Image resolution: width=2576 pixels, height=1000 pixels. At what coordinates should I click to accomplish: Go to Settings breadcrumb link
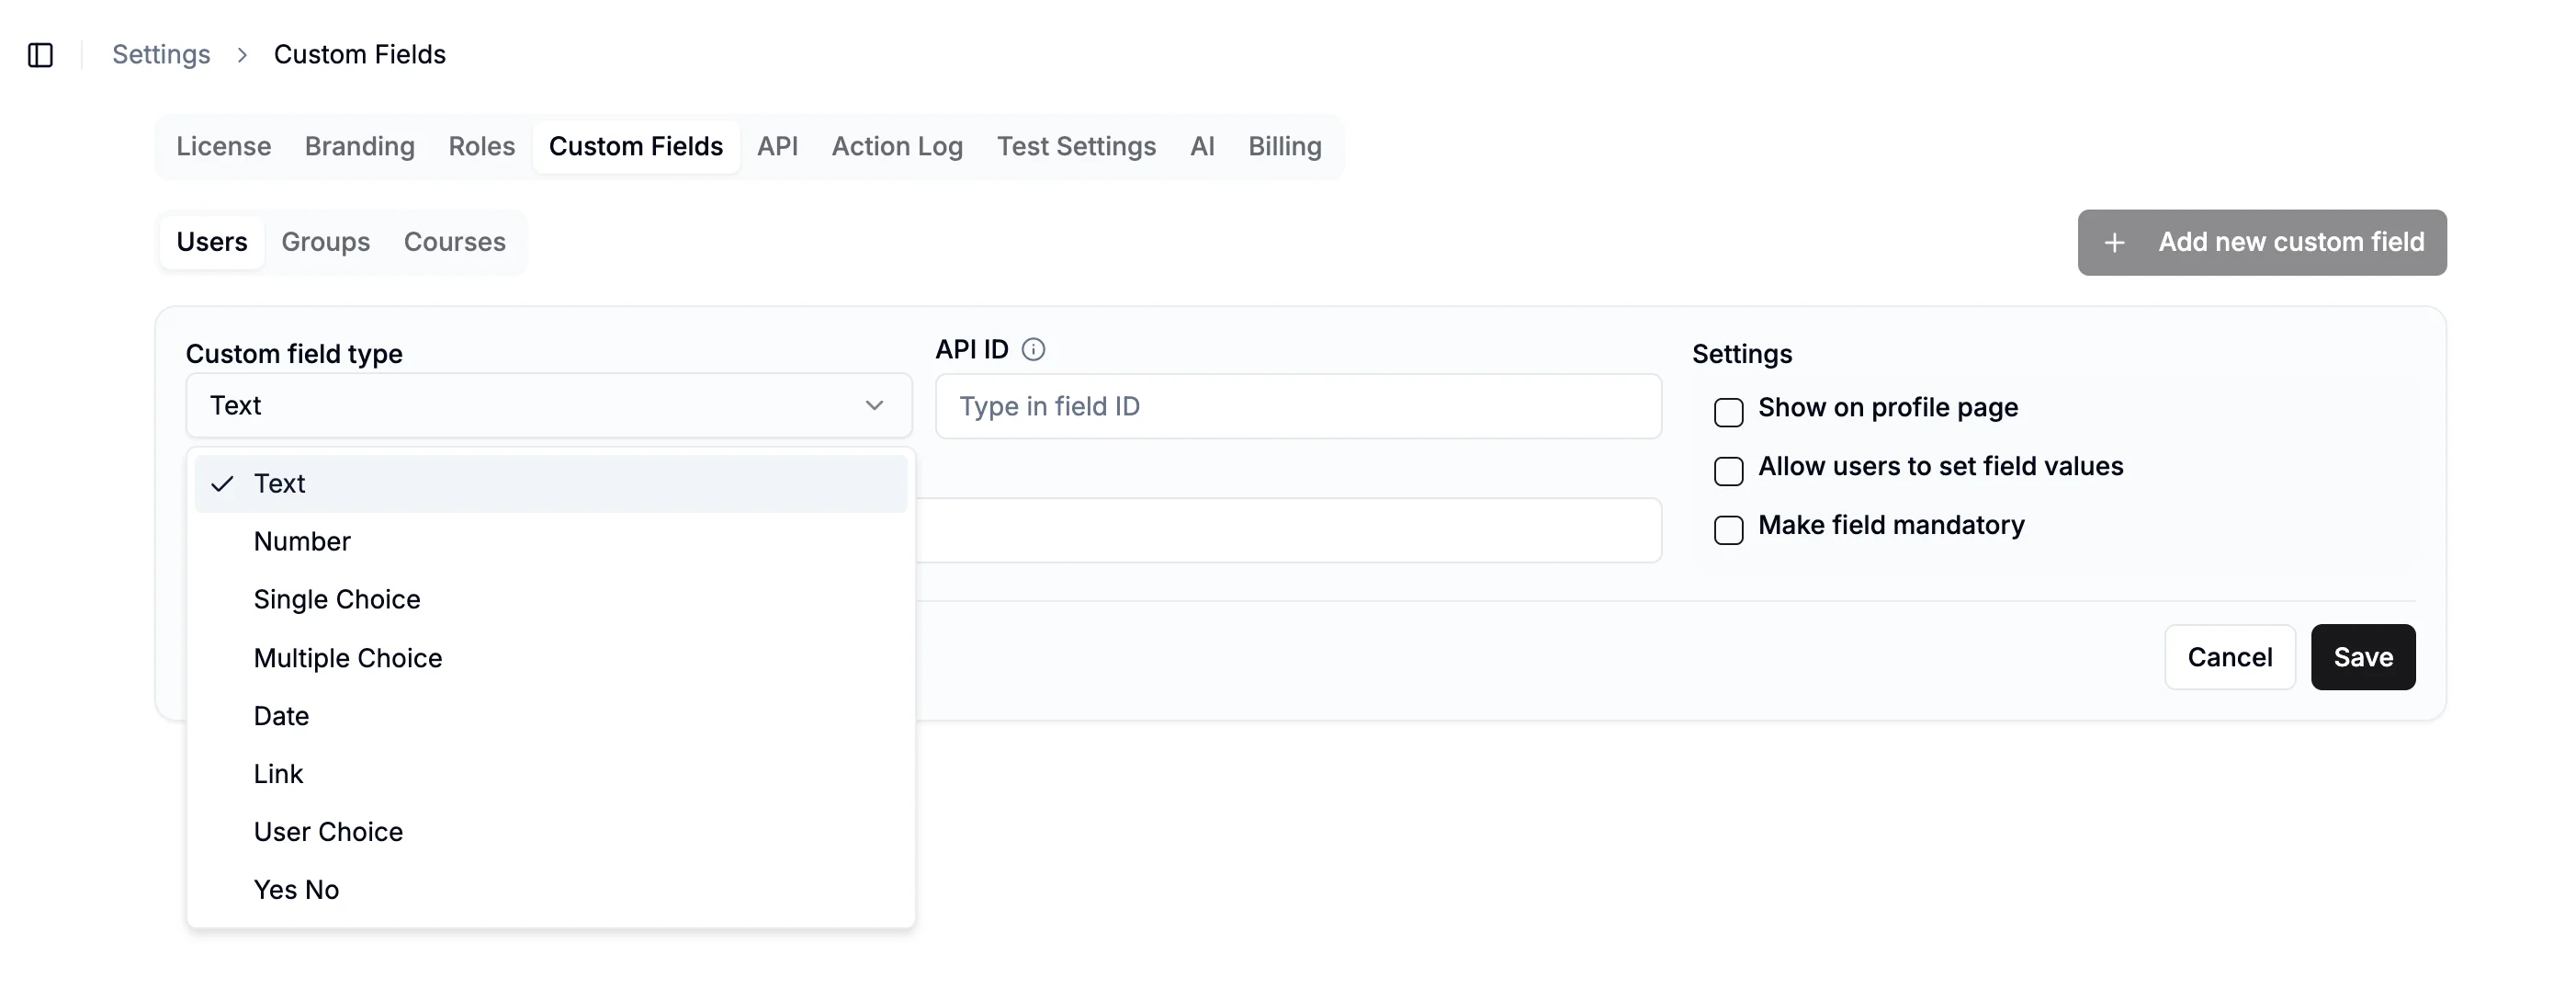point(161,55)
